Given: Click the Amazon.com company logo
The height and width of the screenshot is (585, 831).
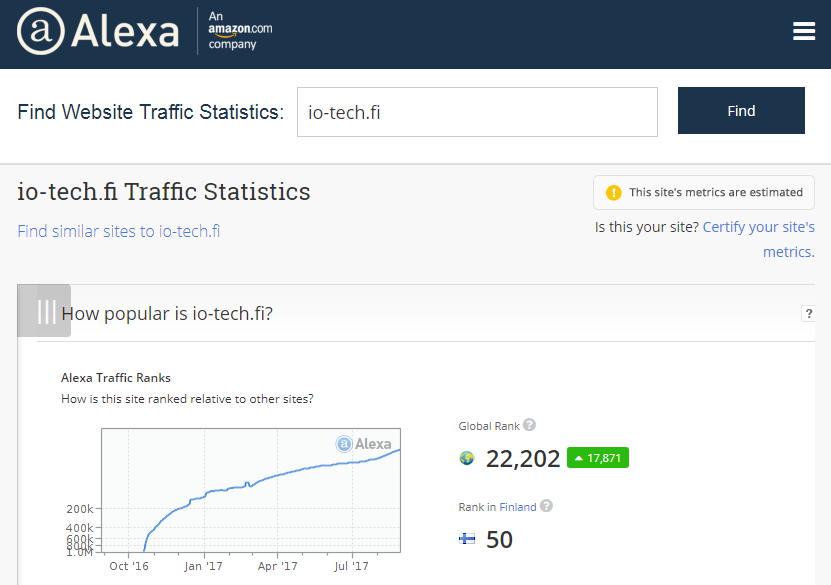Looking at the screenshot, I should pyautogui.click(x=240, y=30).
